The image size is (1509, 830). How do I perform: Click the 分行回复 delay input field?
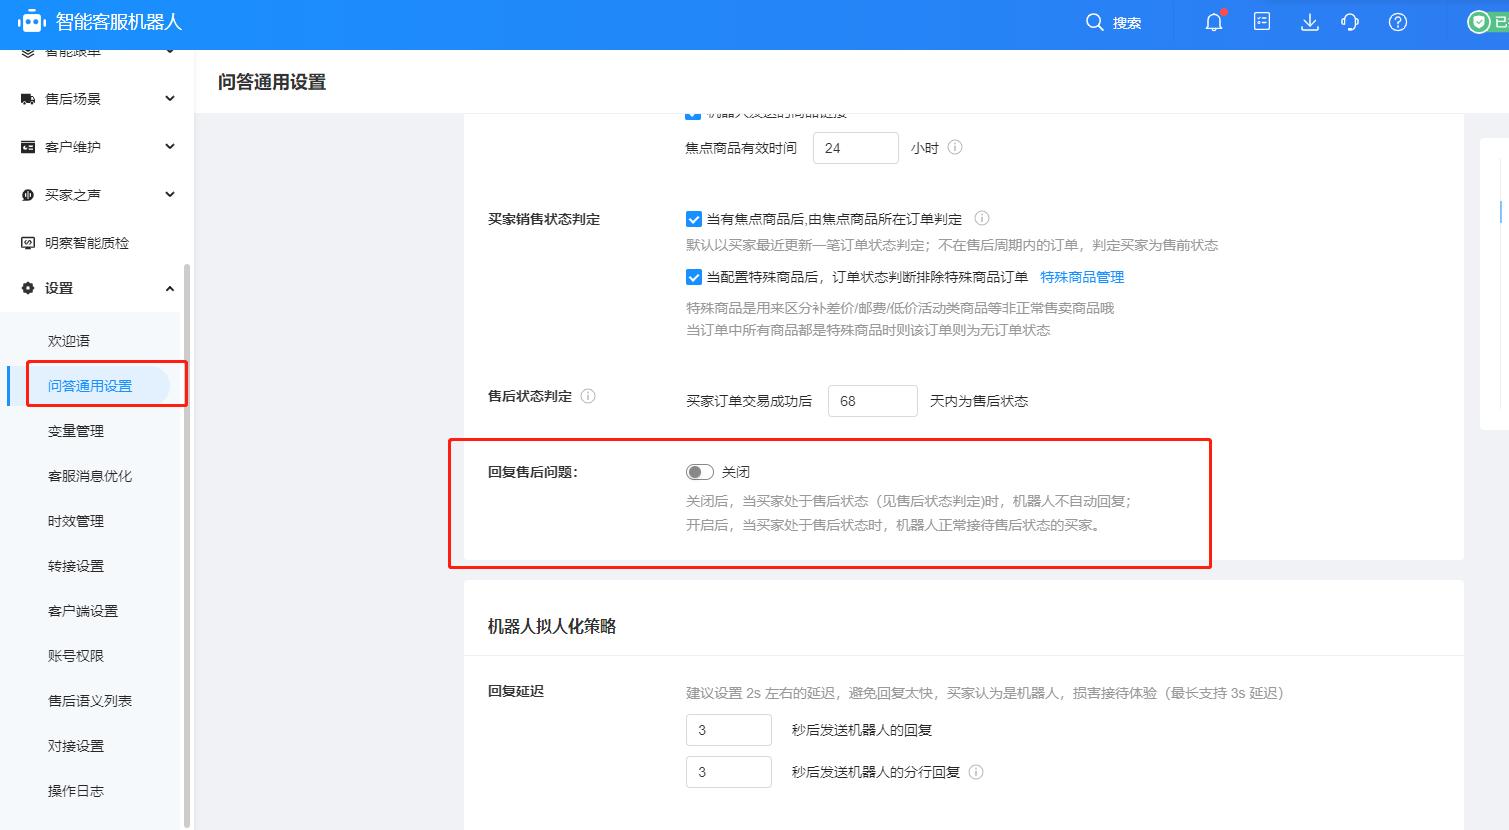[729, 772]
